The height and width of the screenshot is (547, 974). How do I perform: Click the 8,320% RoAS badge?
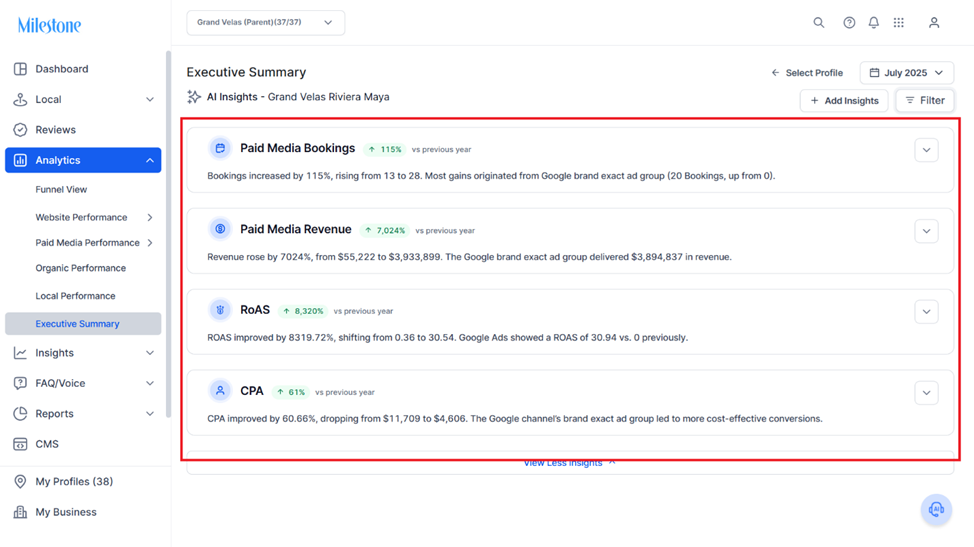303,311
